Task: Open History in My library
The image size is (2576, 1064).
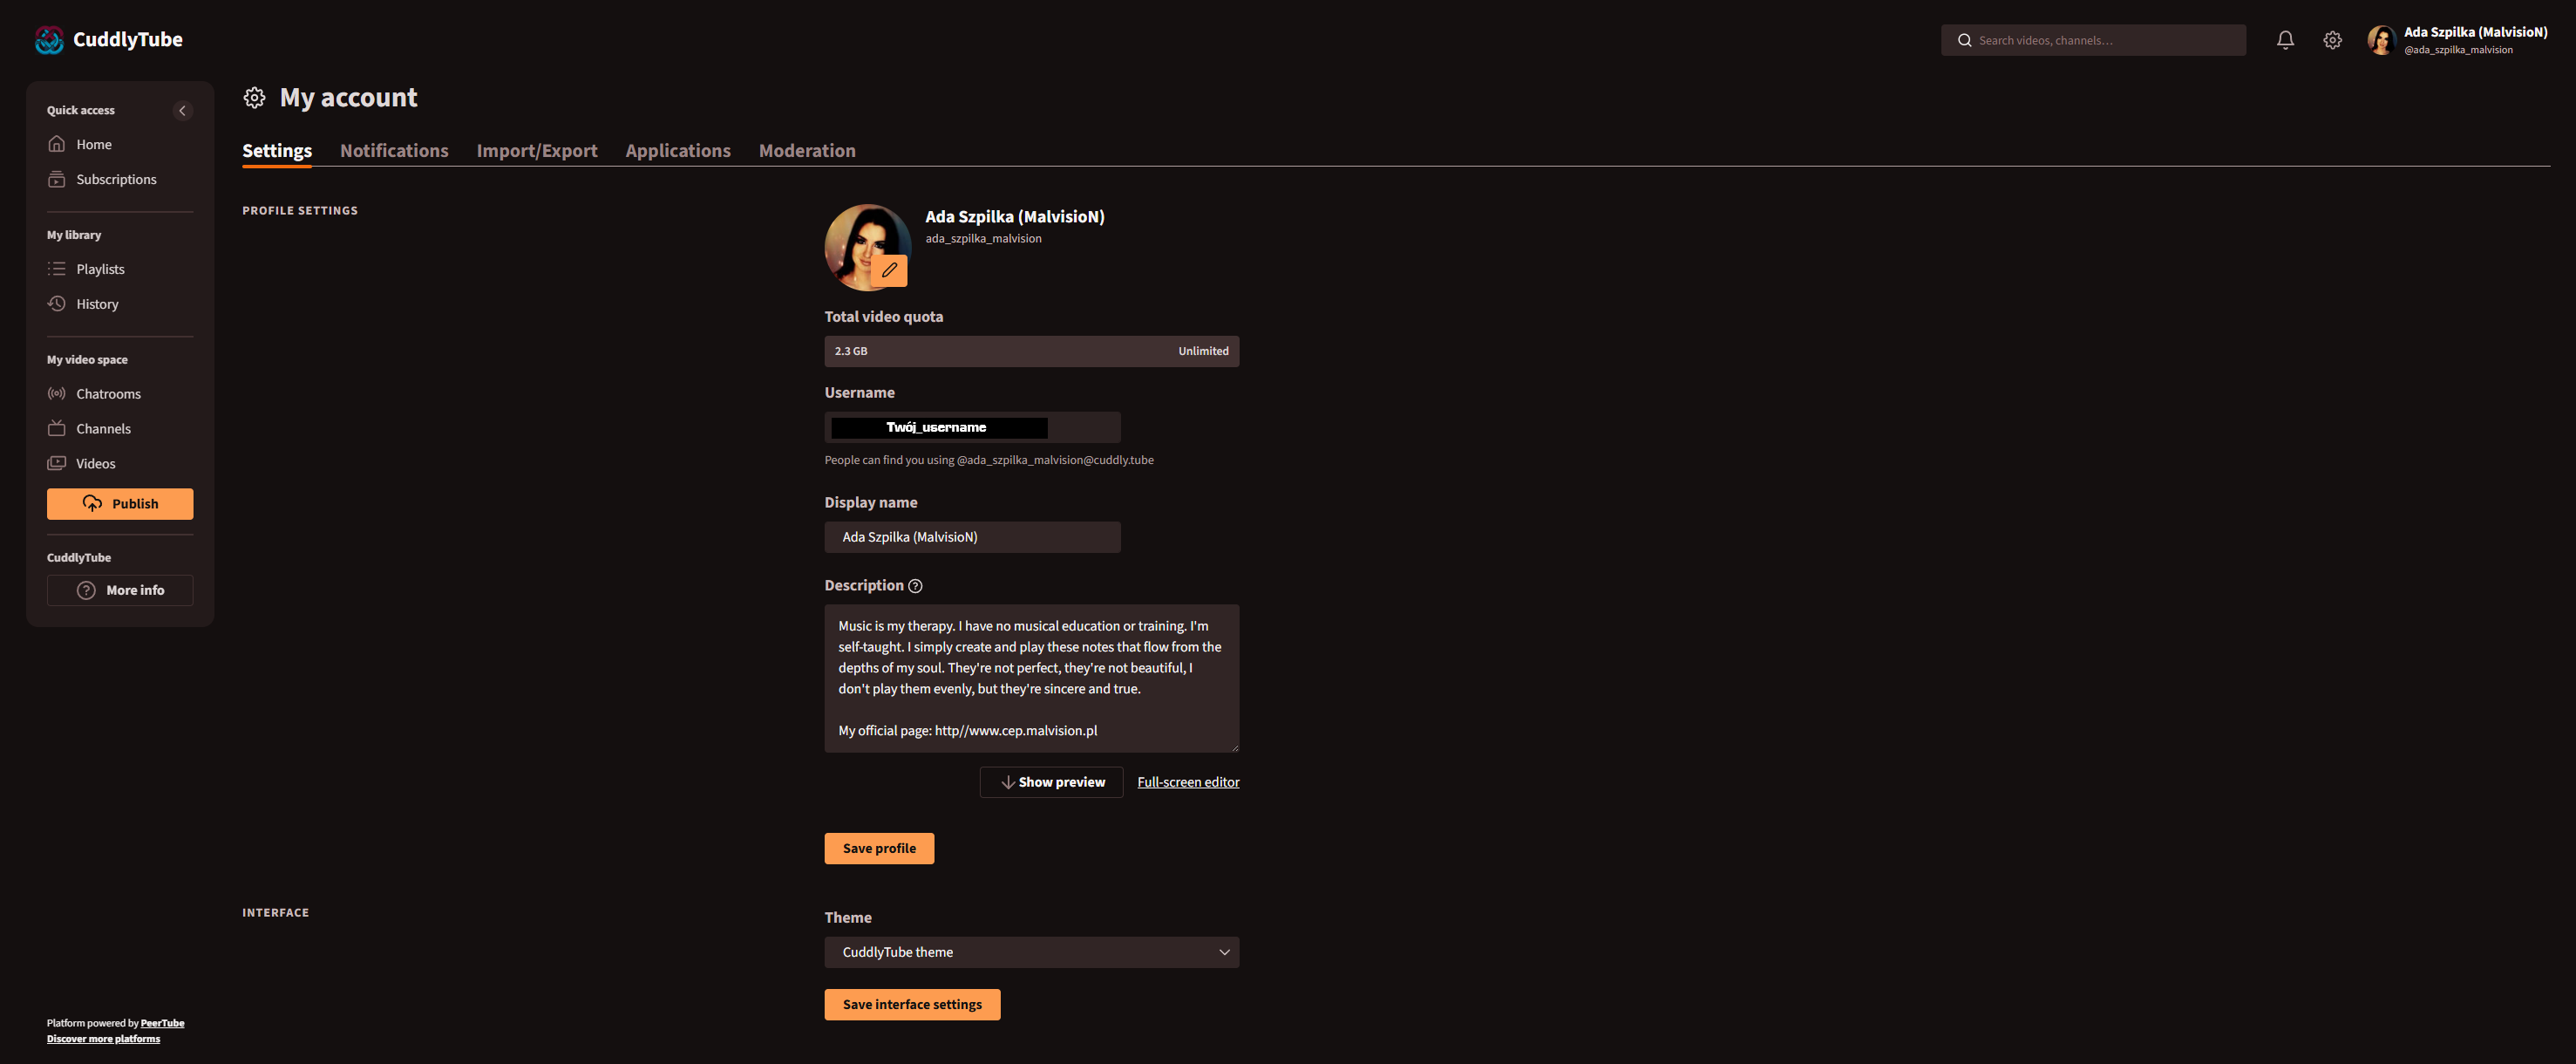Action: click(x=97, y=304)
